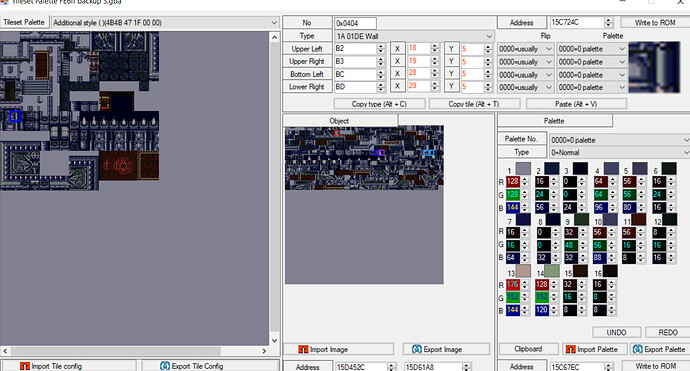Screen dimensions: 690x371
Task: Click tileset panel horizontal scrollbar left arrow
Action: [x=5, y=351]
